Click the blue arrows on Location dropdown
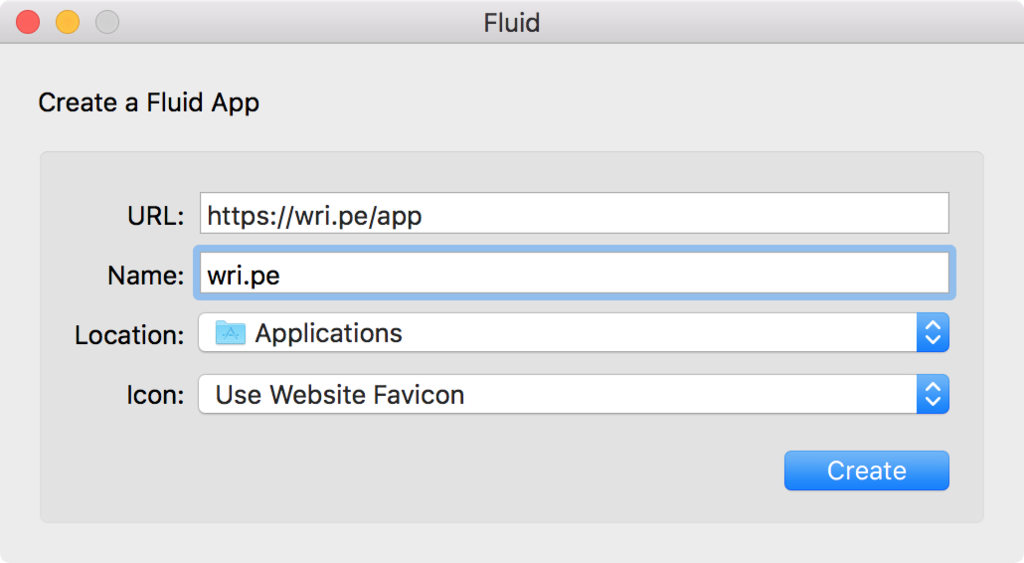This screenshot has width=1024, height=563. [x=932, y=333]
